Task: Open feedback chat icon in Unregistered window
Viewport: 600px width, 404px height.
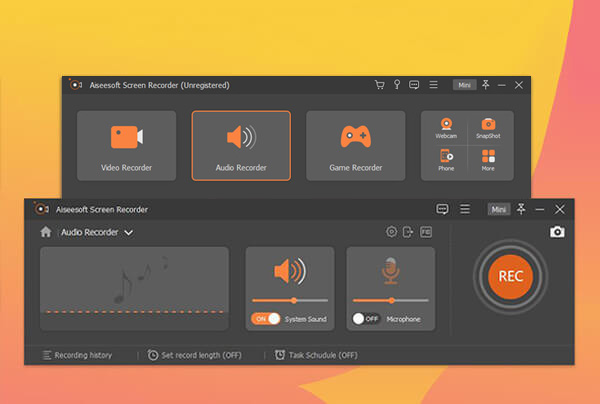Action: pos(414,85)
